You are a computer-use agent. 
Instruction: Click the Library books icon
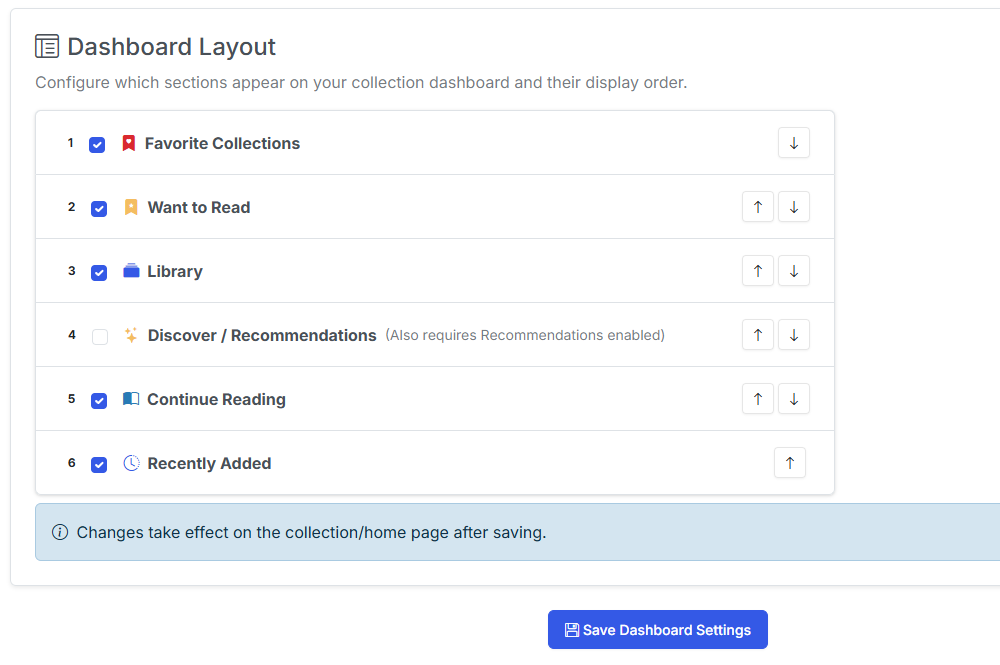[130, 270]
